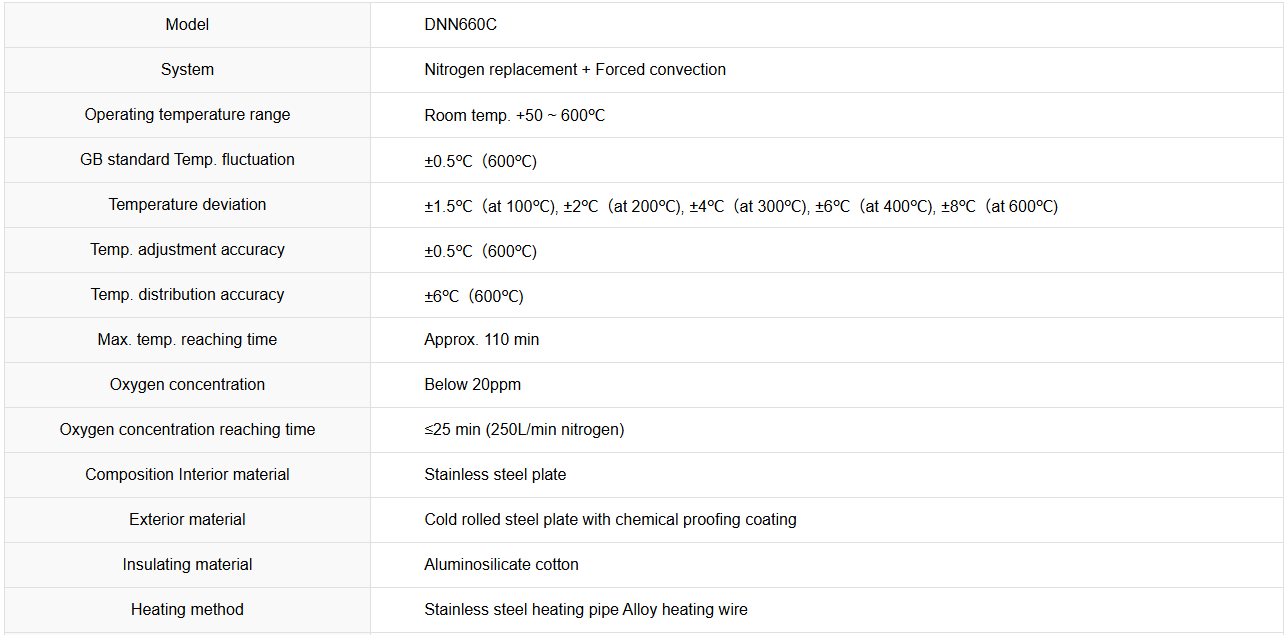Select the ±6℃ (600℃) value
Viewport: 1286px width, 635px height.
pyautogui.click(x=474, y=296)
